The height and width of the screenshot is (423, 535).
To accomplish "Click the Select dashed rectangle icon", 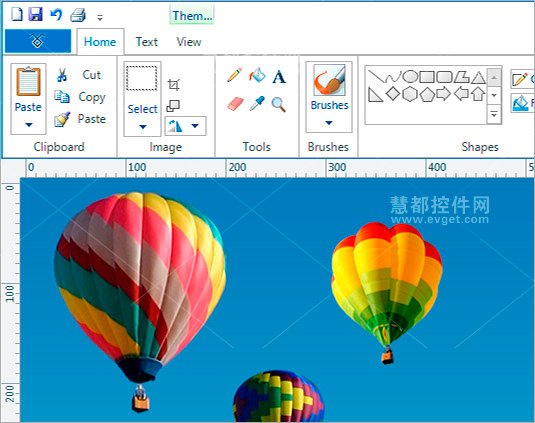I will (x=142, y=78).
